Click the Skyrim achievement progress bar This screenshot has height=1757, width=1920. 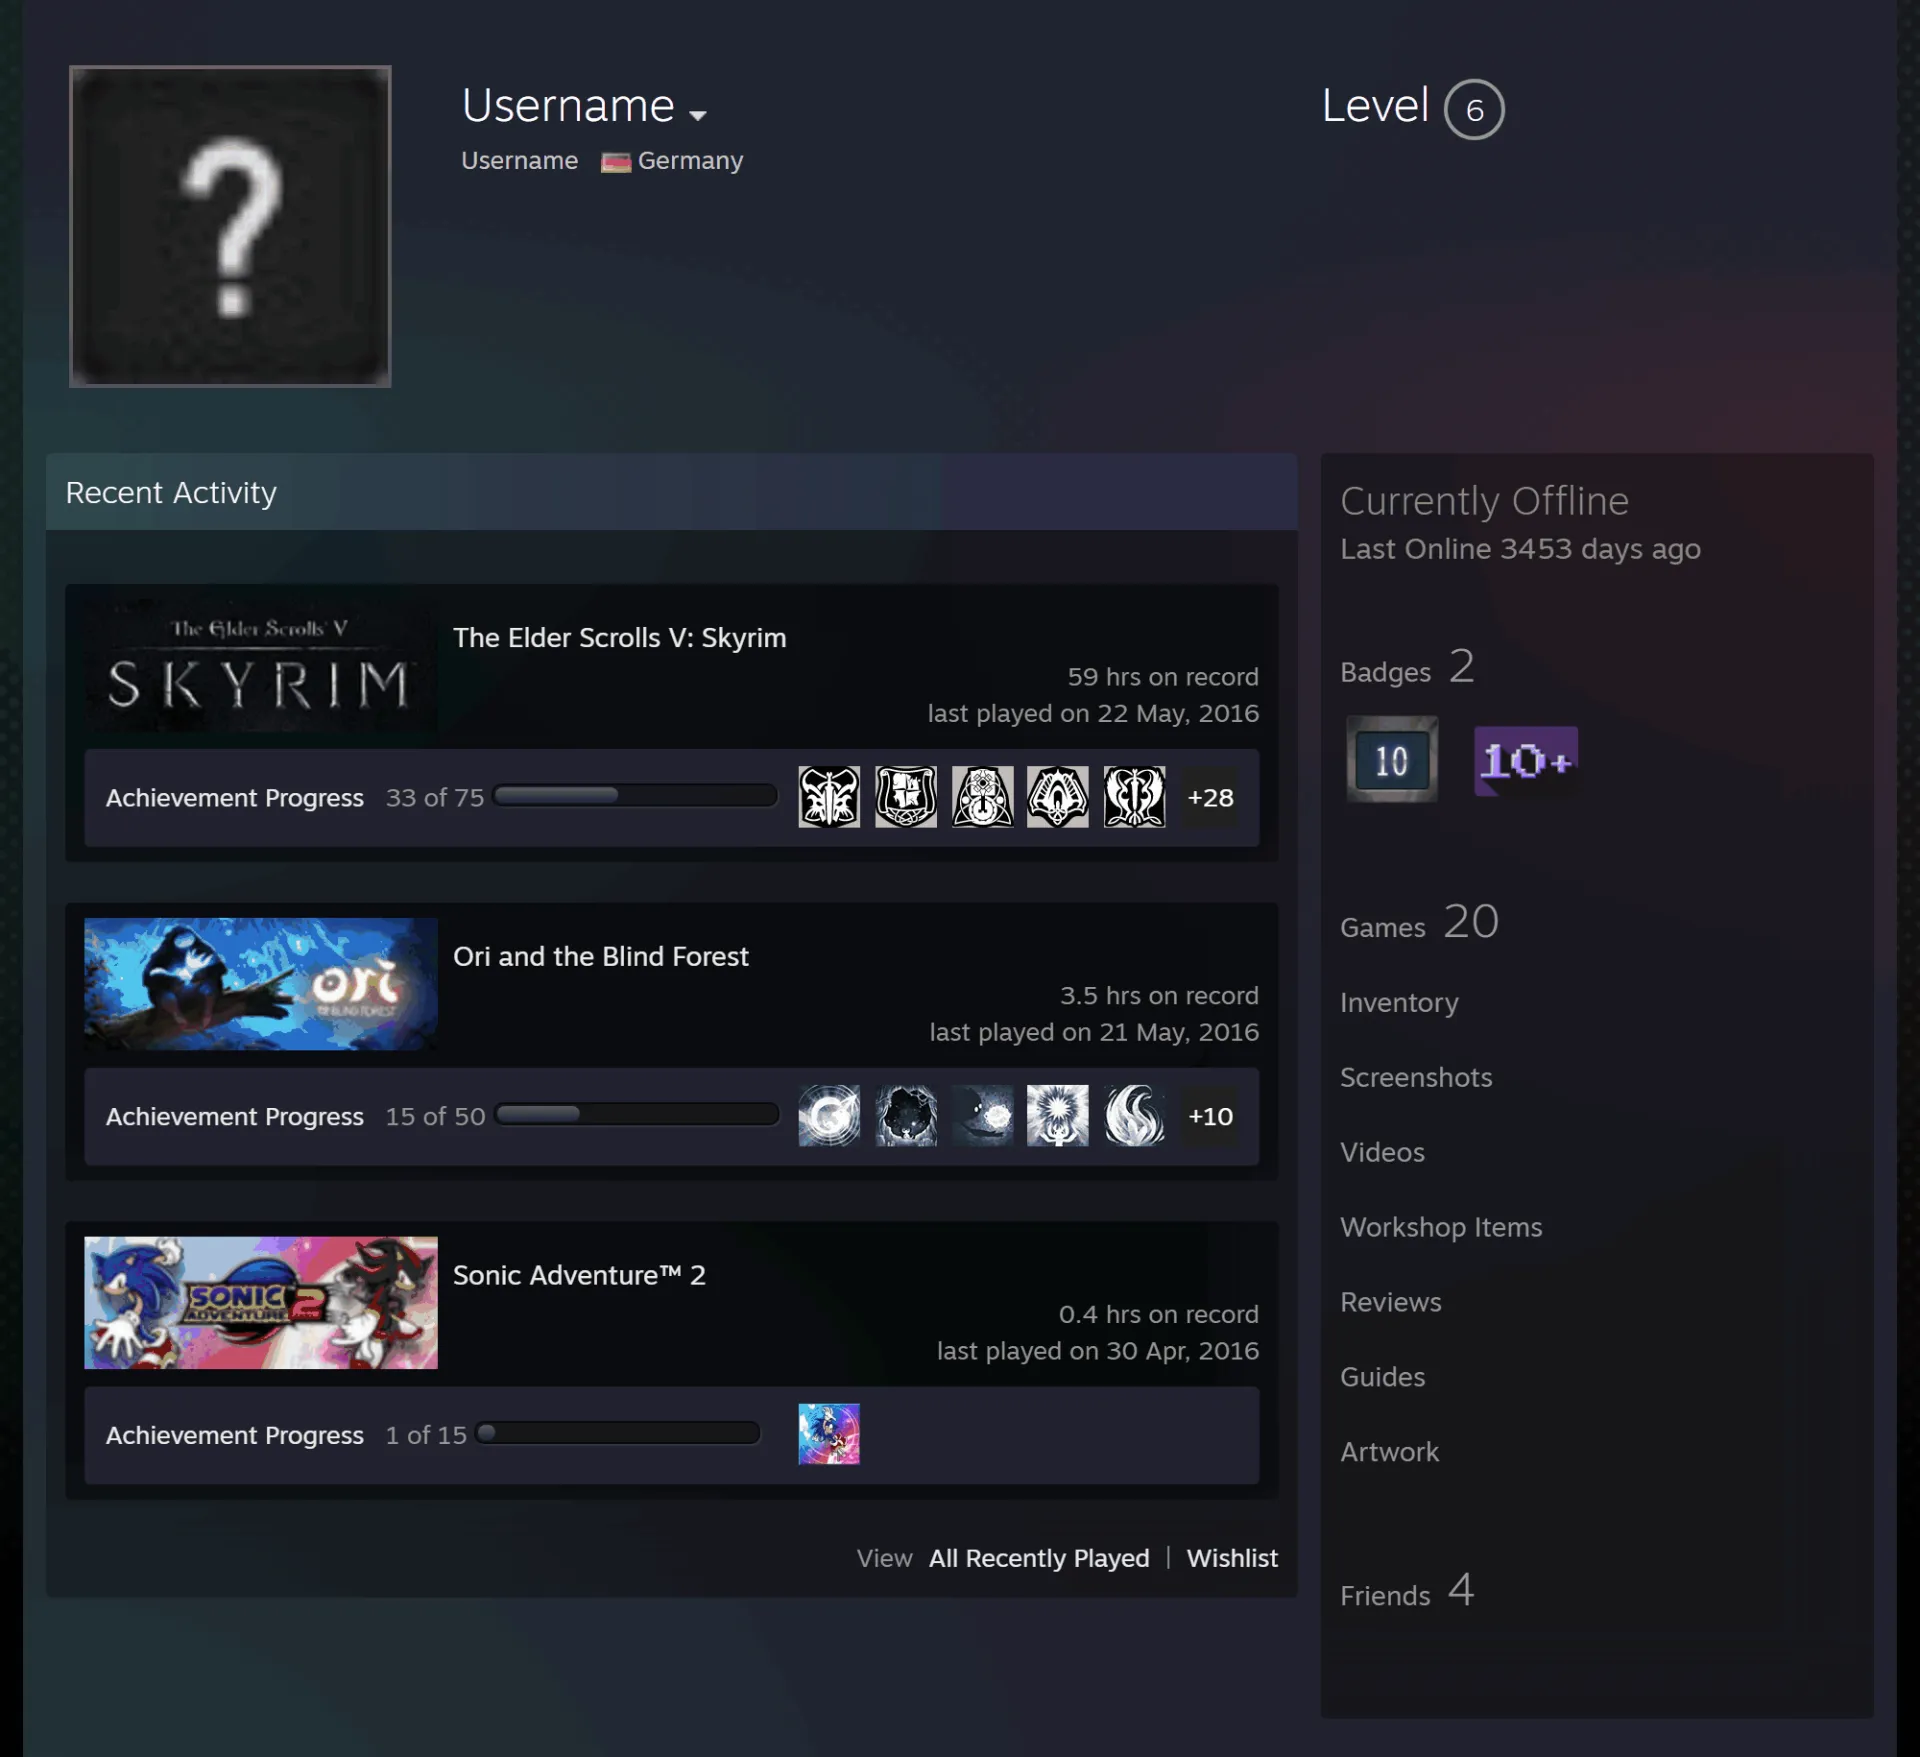point(635,796)
